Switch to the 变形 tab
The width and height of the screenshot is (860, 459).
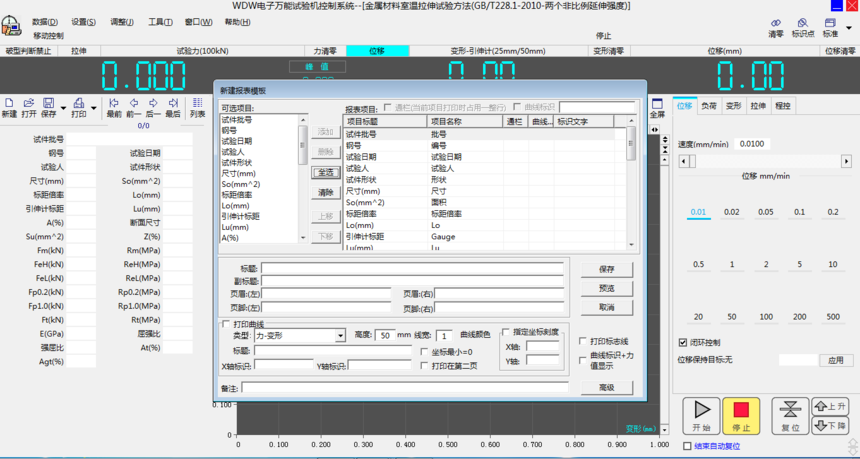click(733, 106)
